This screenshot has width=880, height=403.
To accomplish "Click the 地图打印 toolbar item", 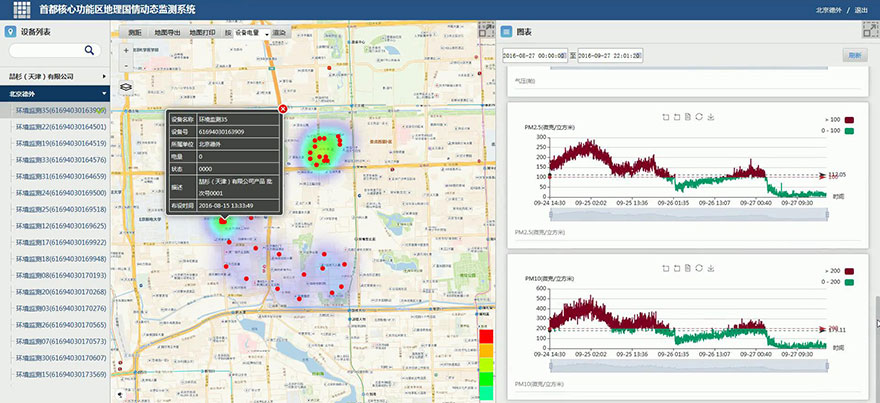I will 203,32.
